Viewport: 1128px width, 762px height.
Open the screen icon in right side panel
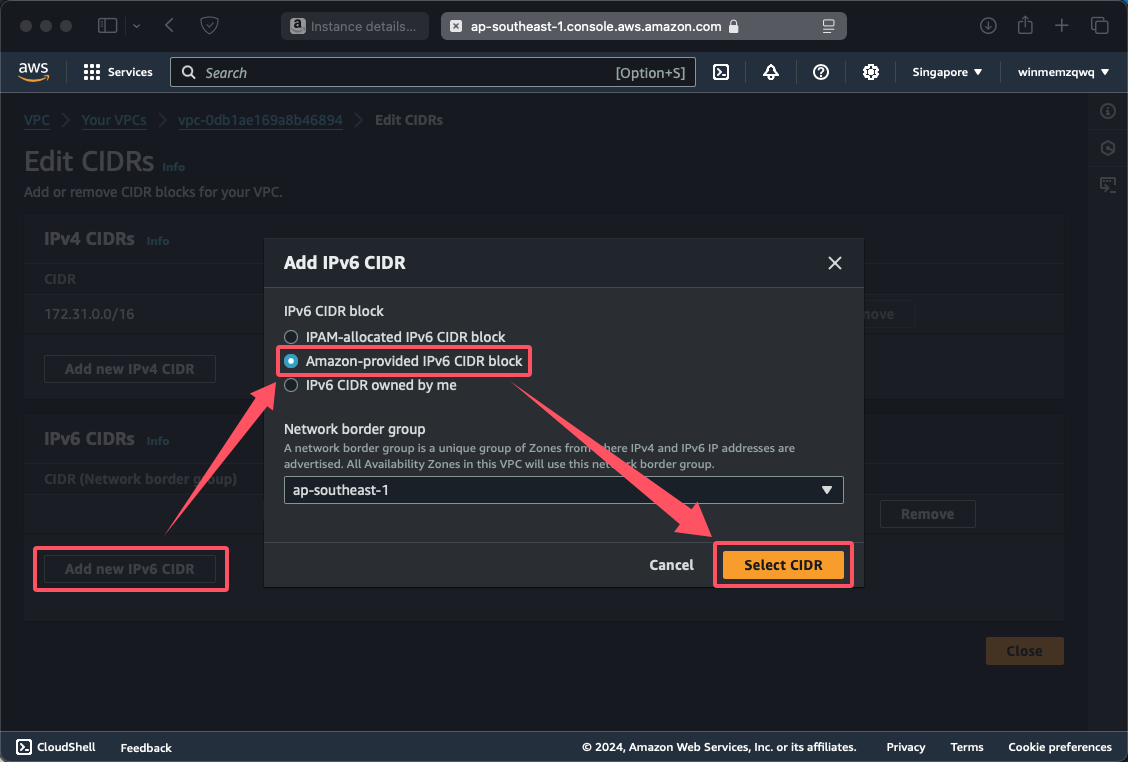(x=1108, y=185)
